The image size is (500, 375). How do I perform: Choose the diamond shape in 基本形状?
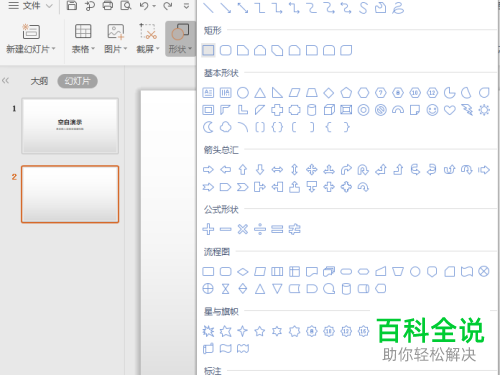pyautogui.click(x=329, y=93)
